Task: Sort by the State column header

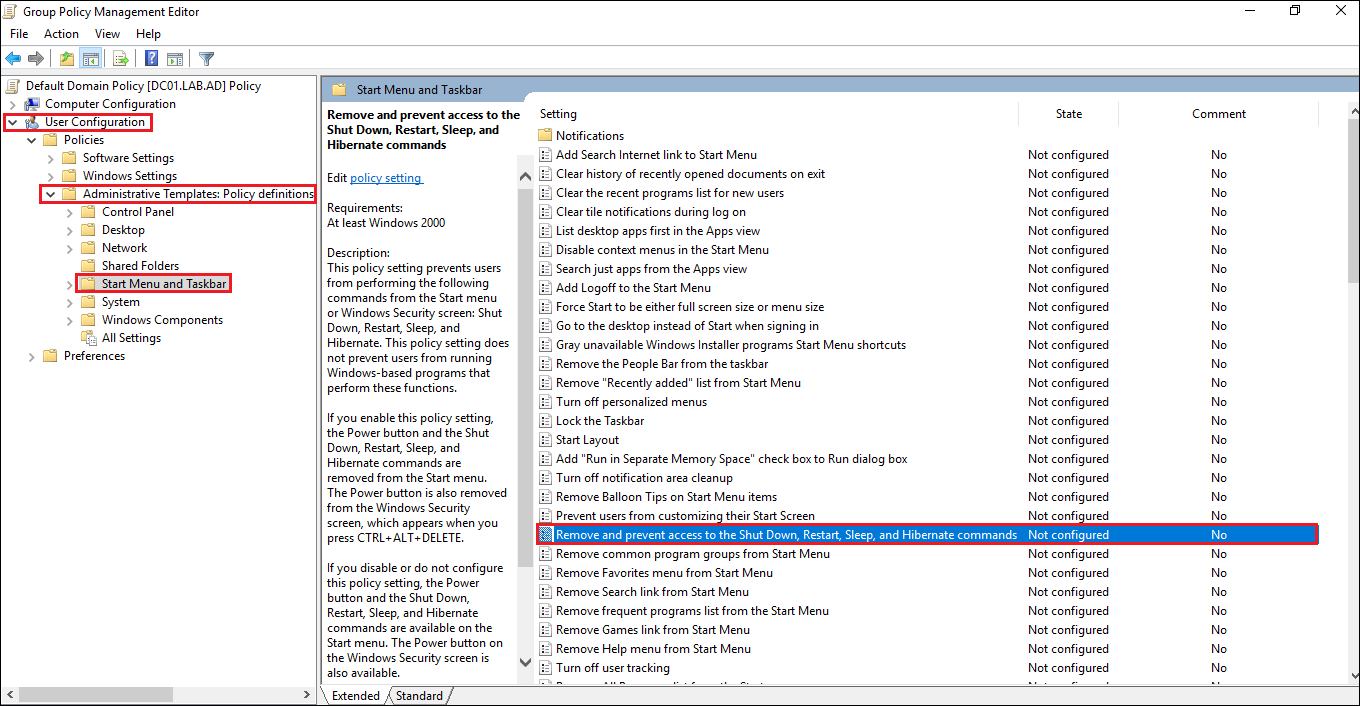Action: 1068,114
